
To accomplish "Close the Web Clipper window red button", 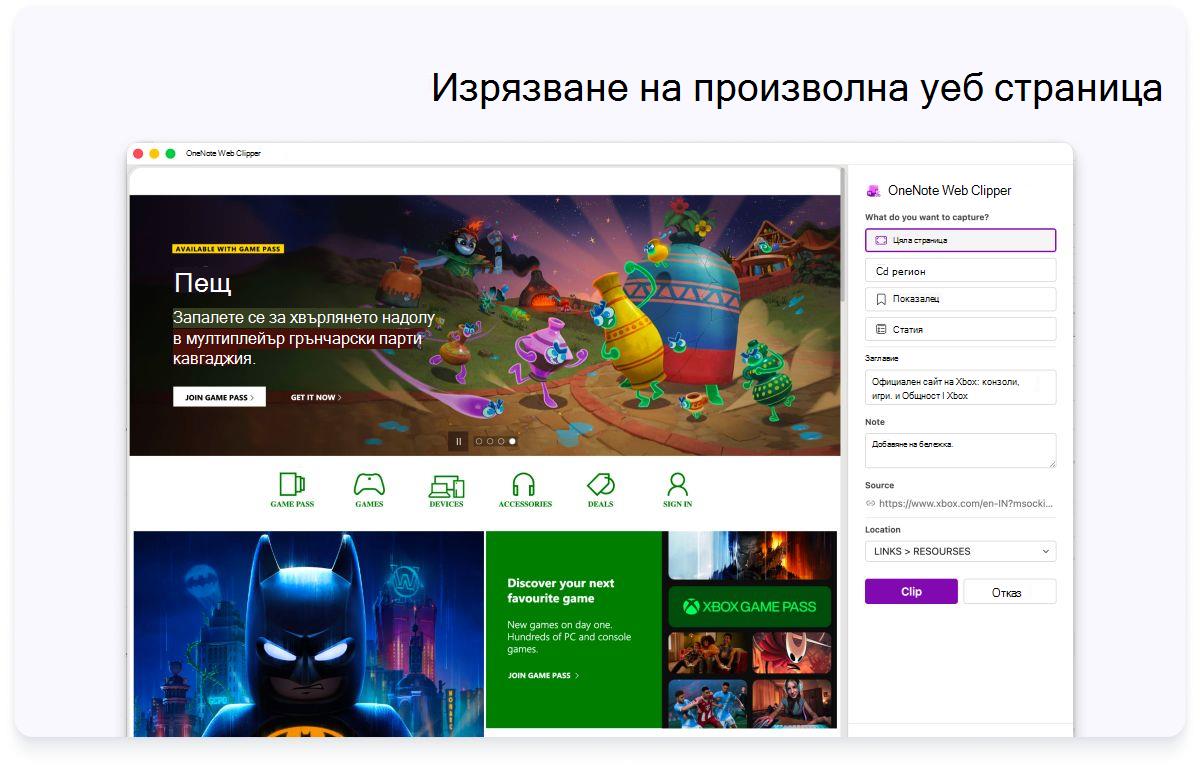I will tap(138, 154).
